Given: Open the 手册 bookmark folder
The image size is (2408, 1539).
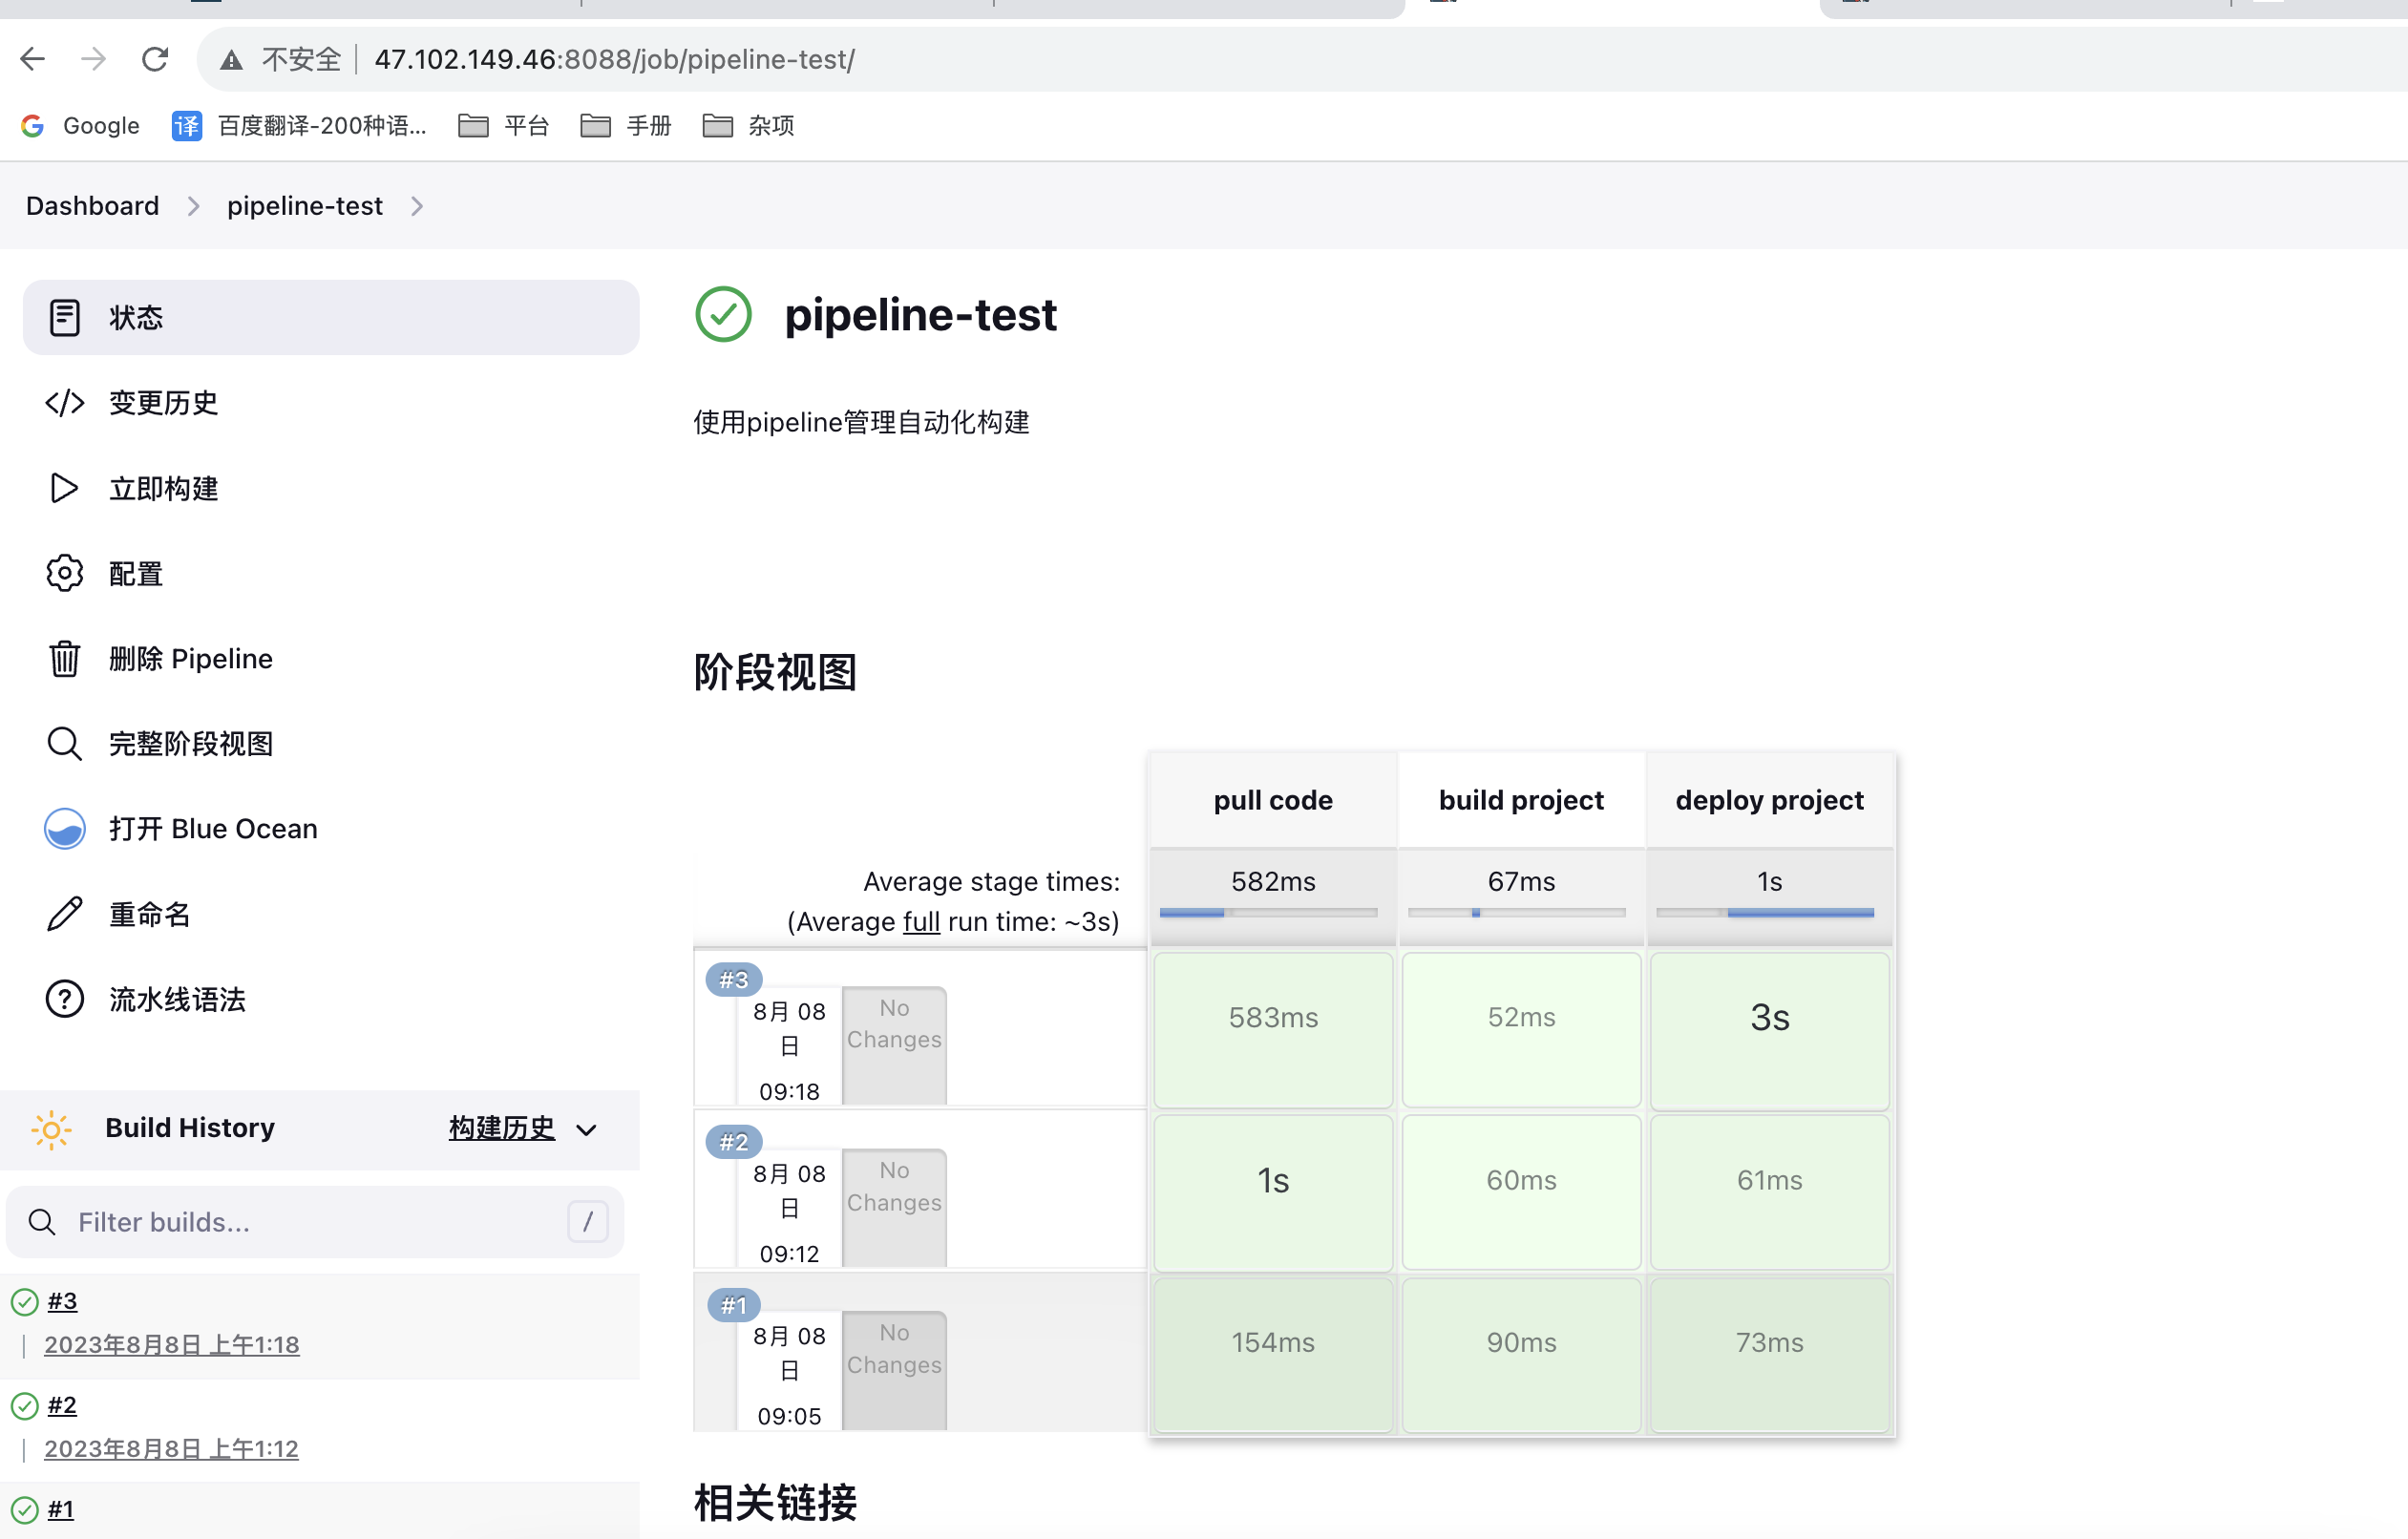Looking at the screenshot, I should (626, 125).
